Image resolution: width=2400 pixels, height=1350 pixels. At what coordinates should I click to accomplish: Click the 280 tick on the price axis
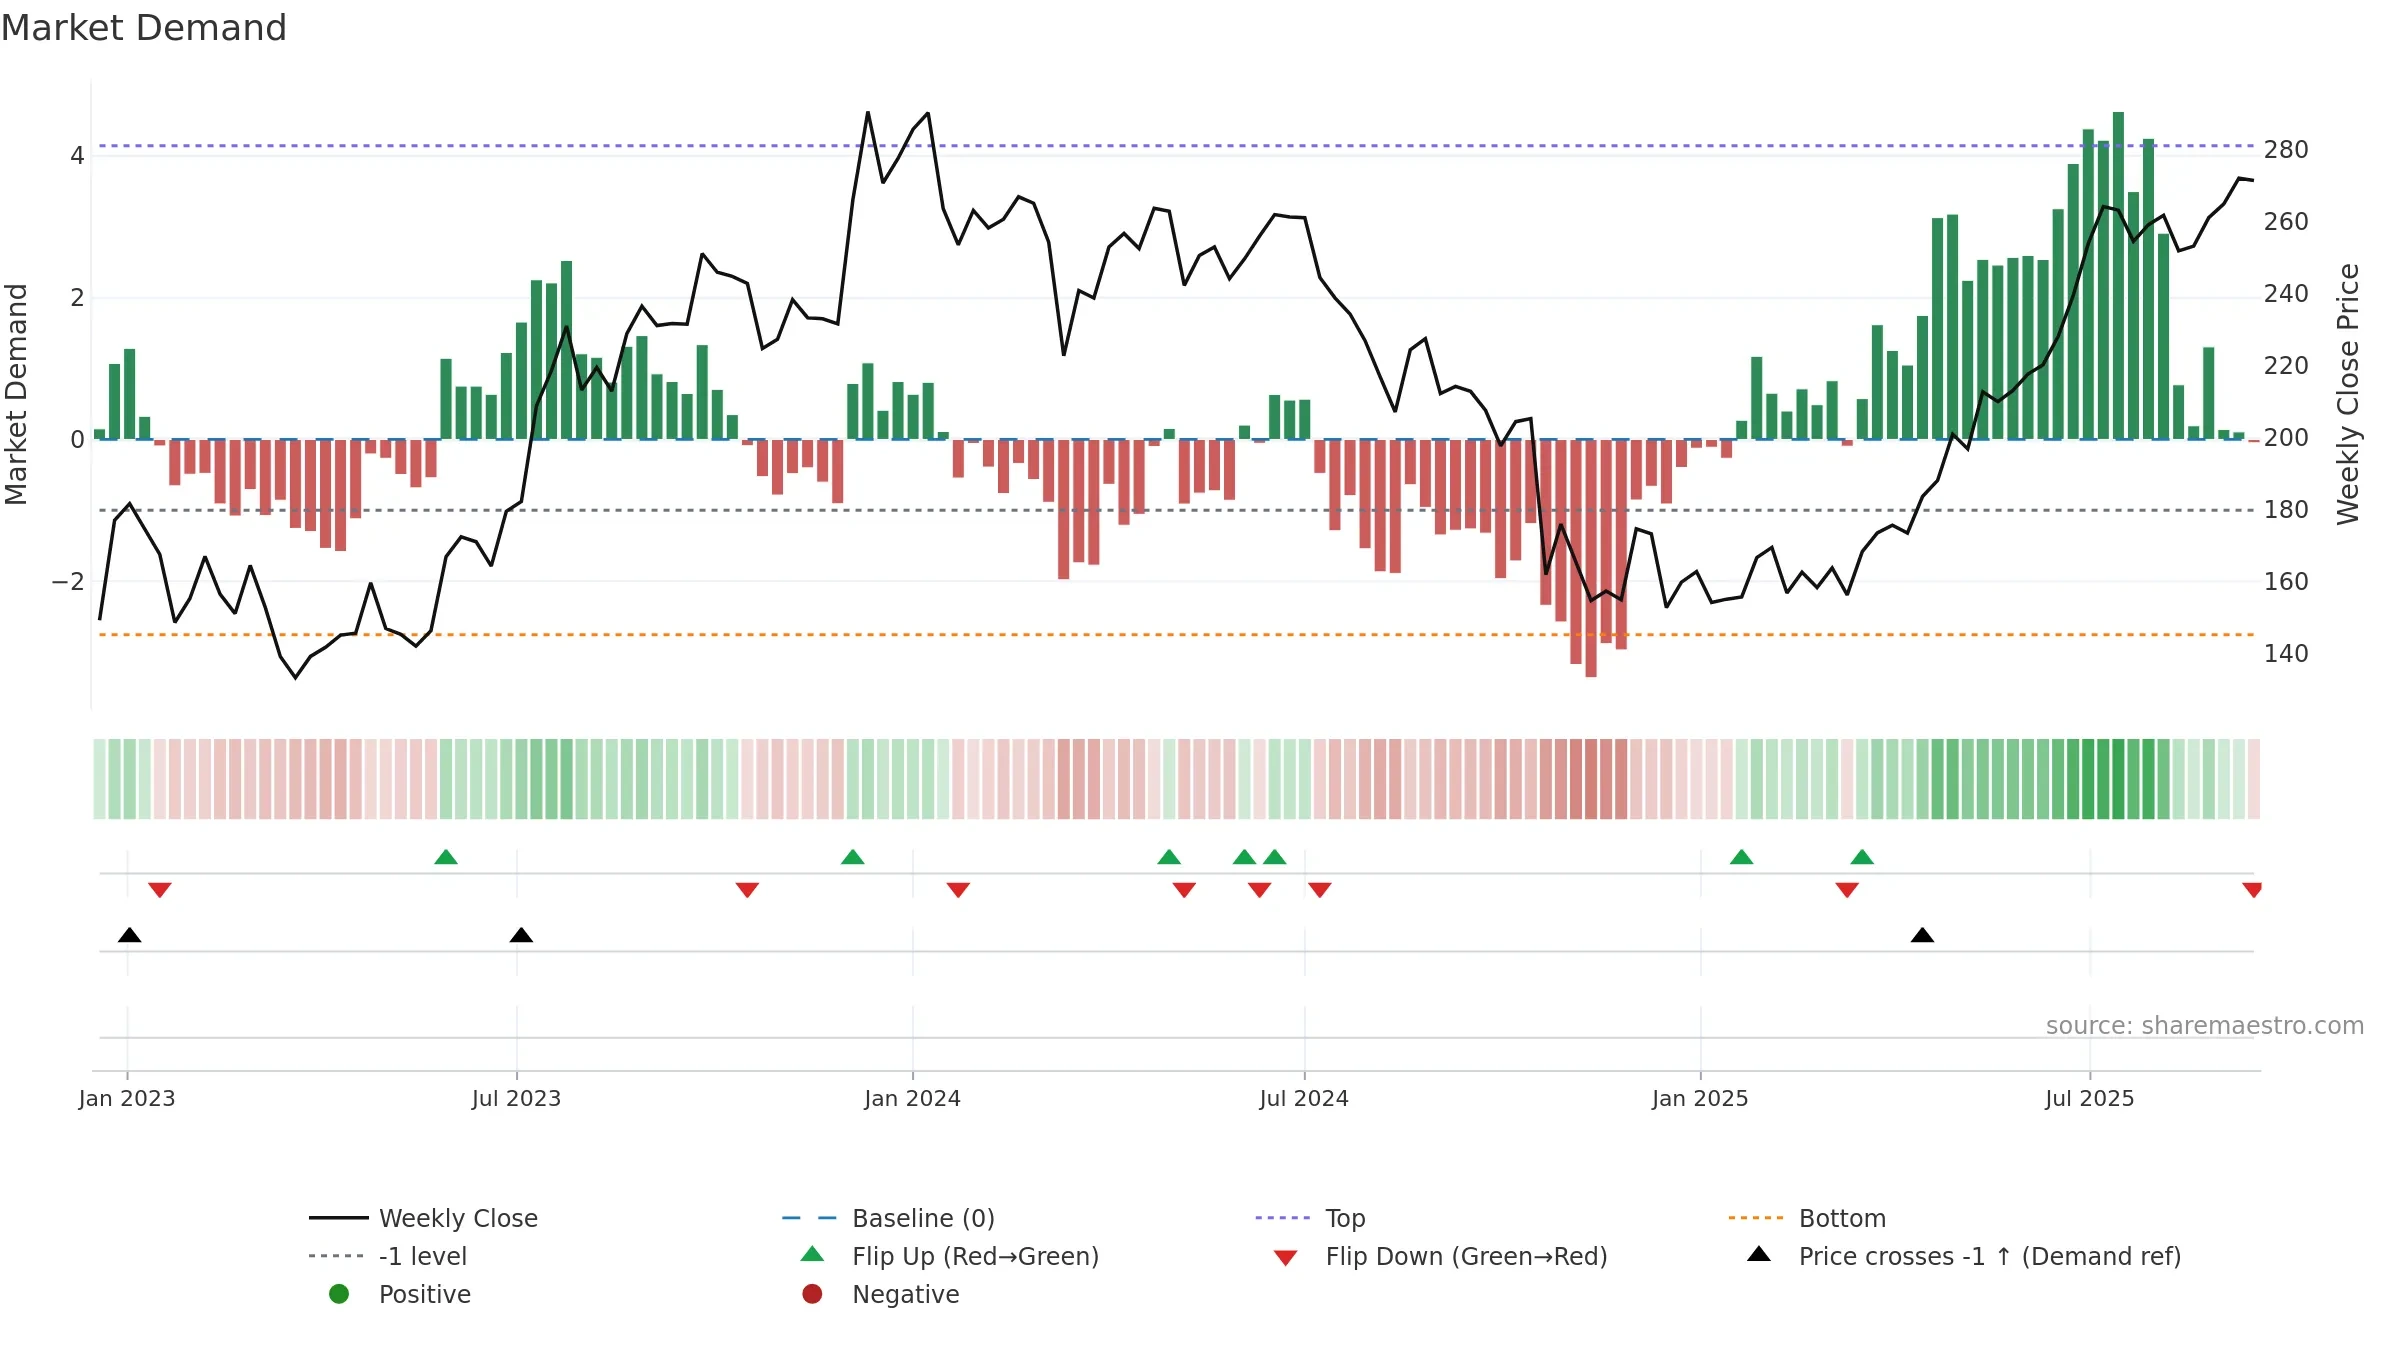pyautogui.click(x=2286, y=150)
